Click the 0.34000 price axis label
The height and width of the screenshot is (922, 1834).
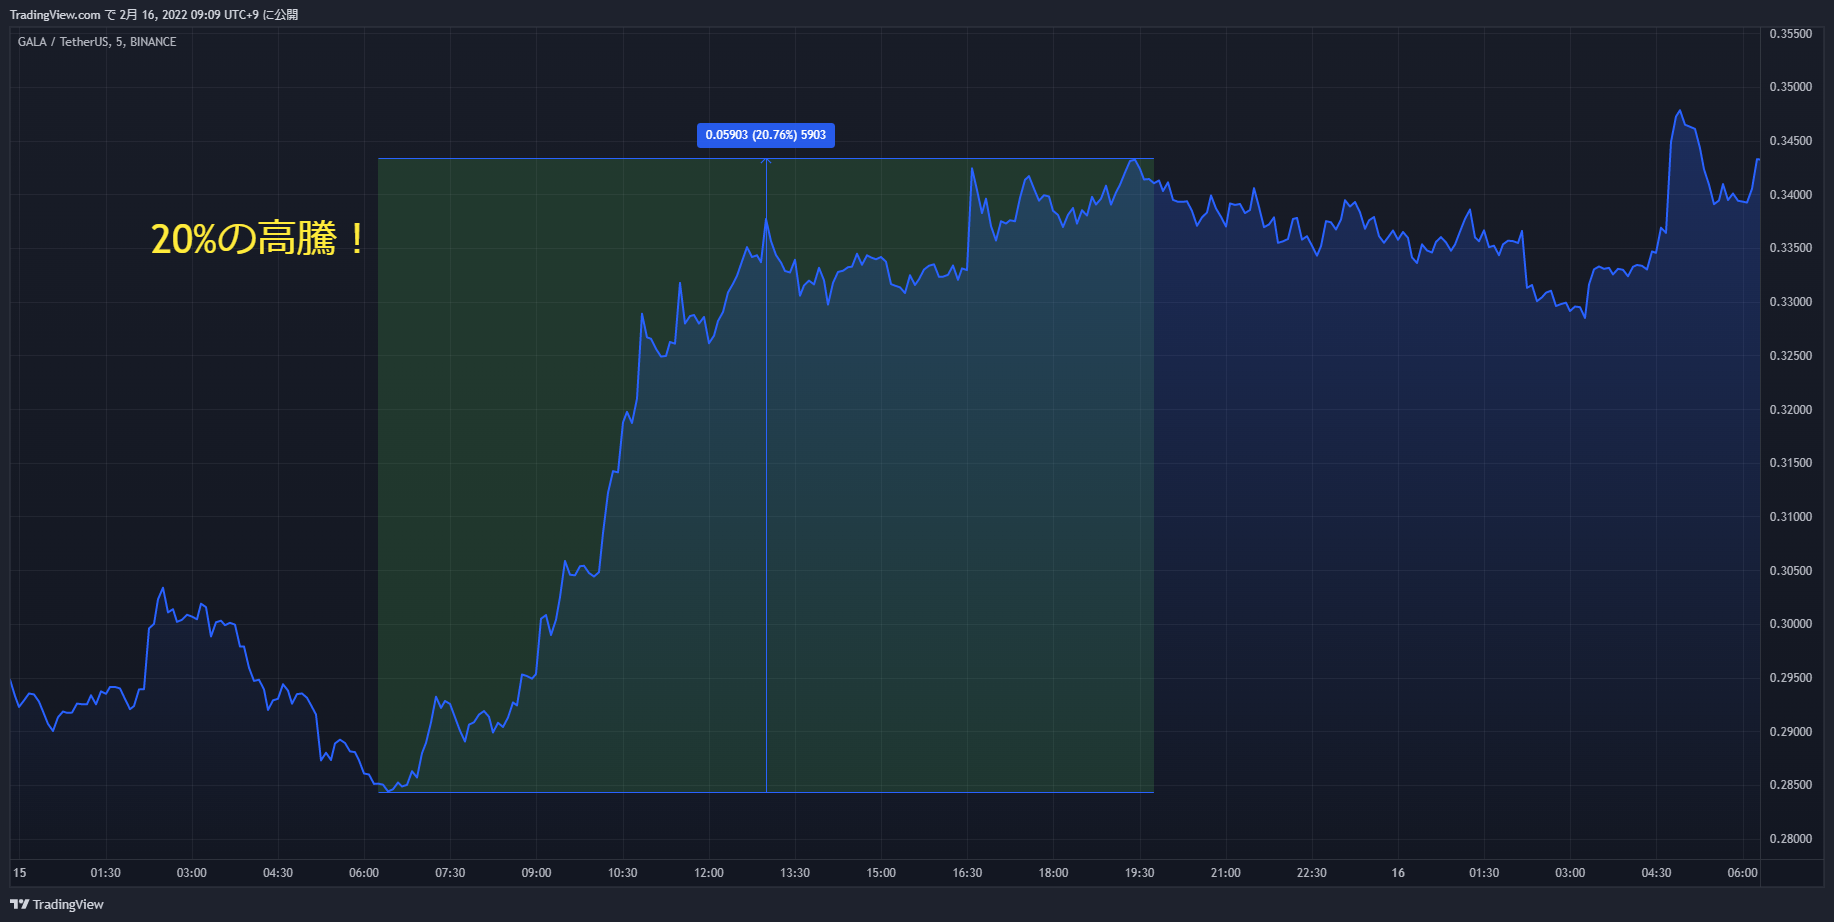tap(1791, 195)
